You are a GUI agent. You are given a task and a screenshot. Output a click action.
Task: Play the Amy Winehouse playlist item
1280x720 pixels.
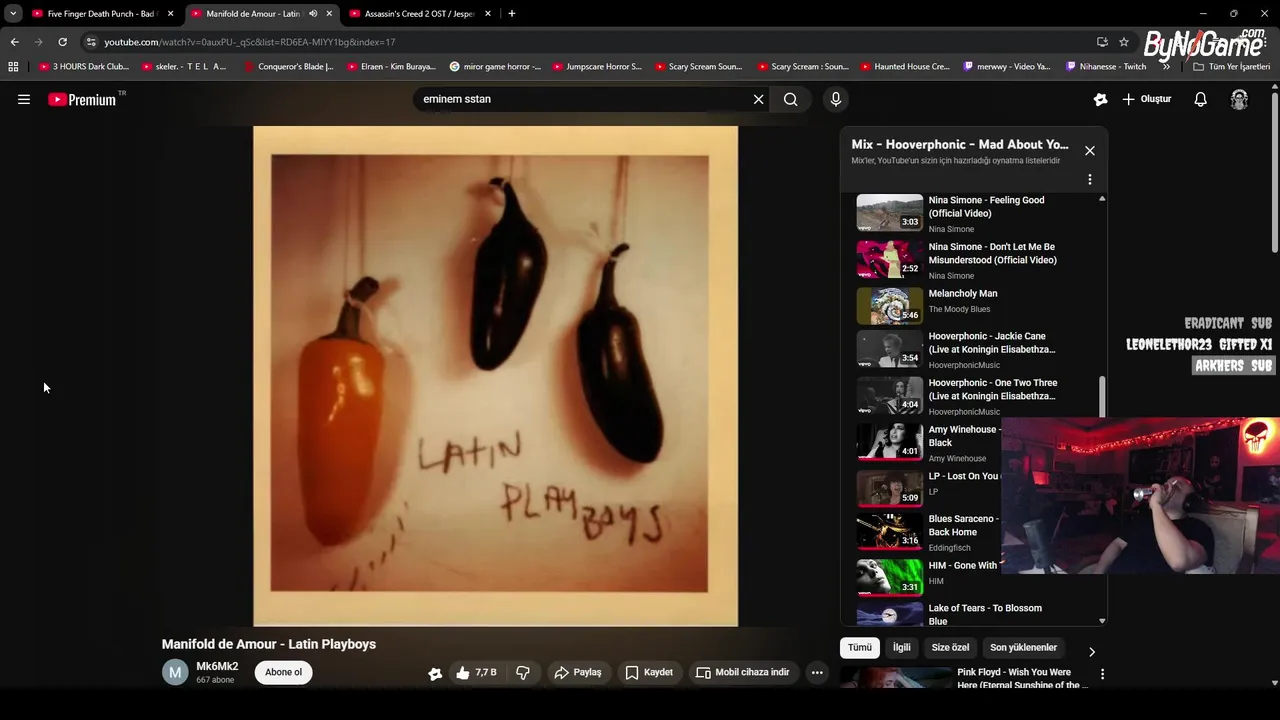[x=928, y=443]
